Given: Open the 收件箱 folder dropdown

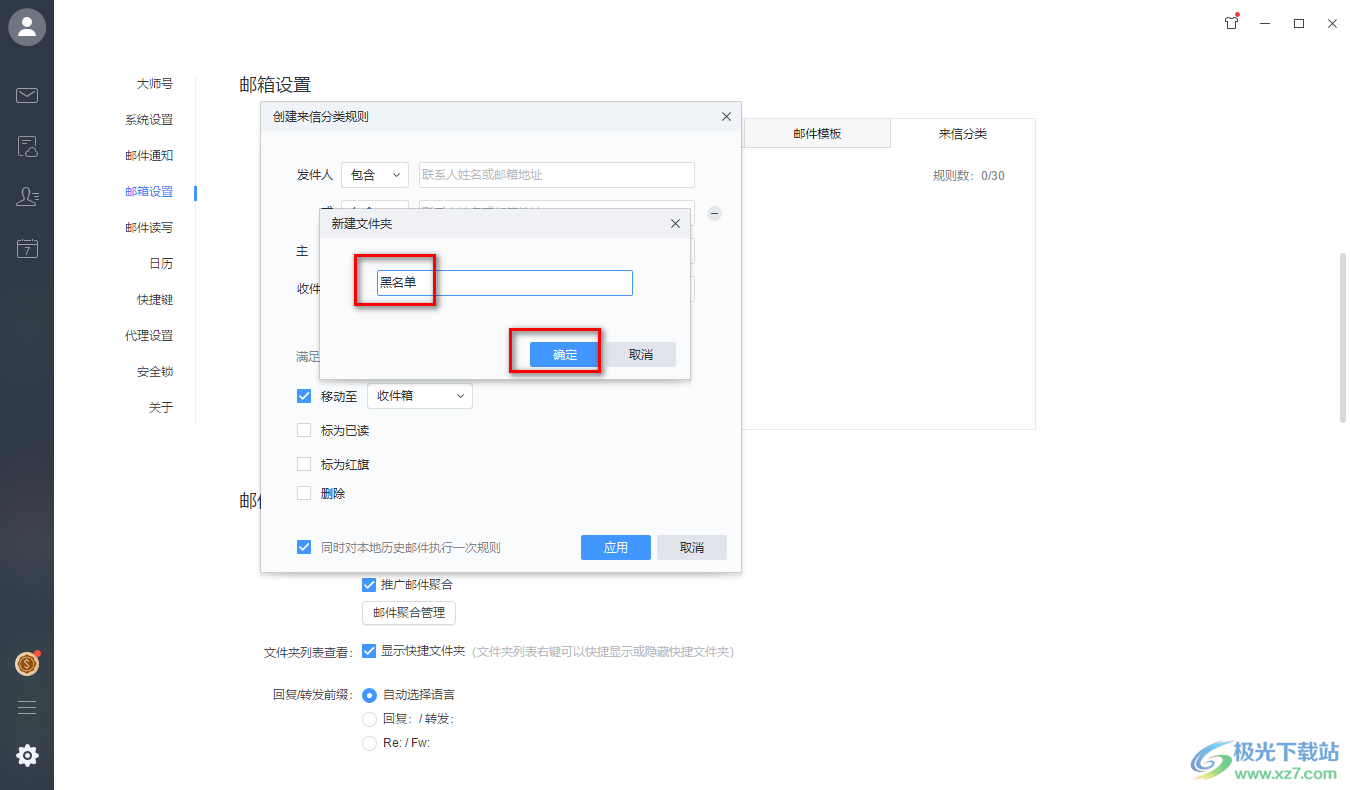Looking at the screenshot, I should [x=420, y=396].
